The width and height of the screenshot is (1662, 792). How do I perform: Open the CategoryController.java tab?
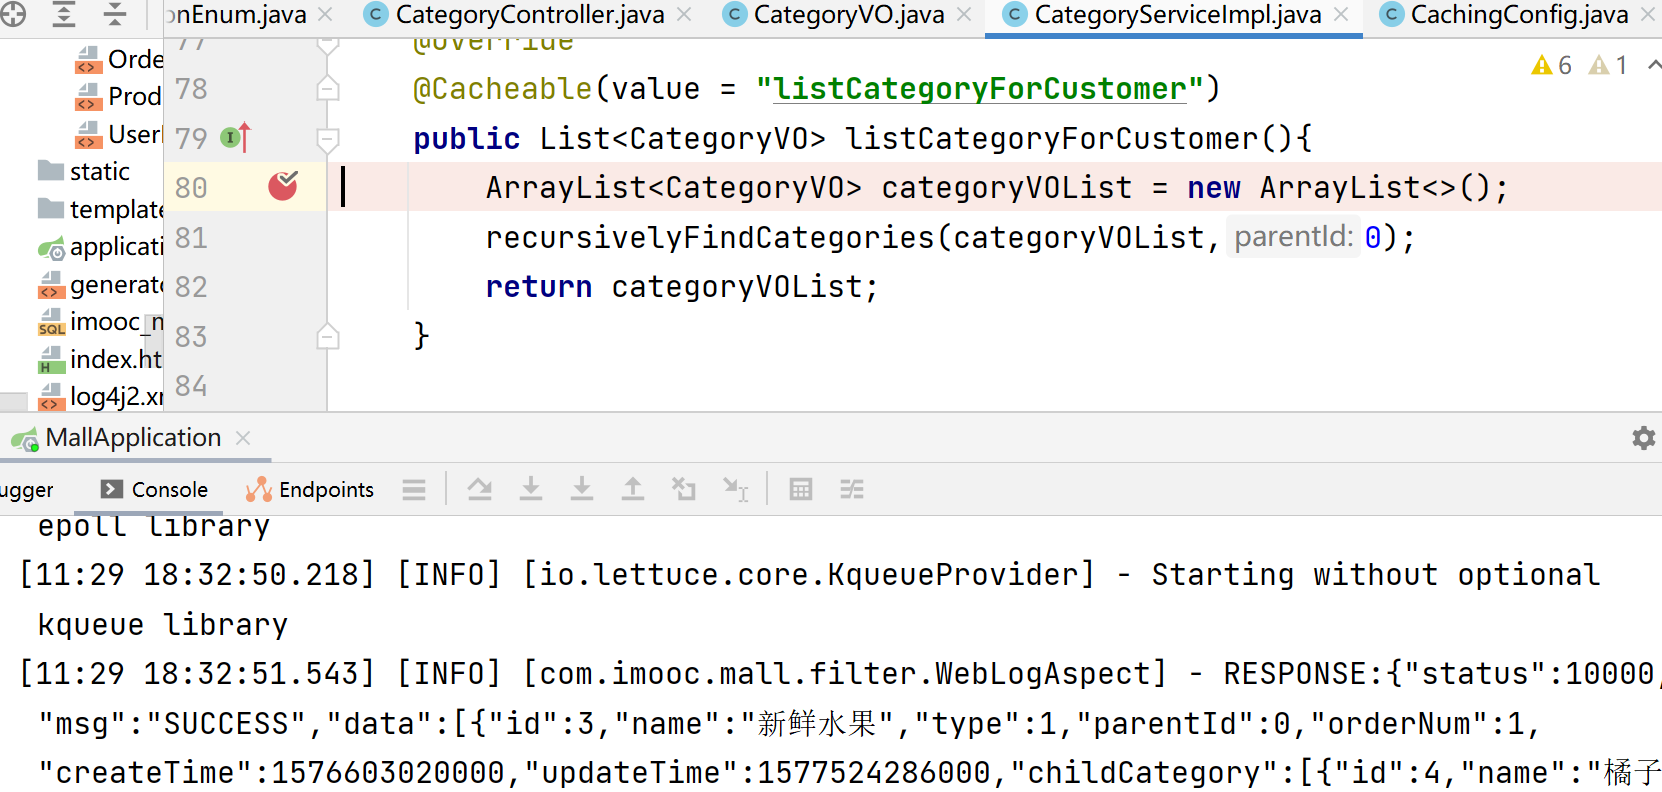530,15
